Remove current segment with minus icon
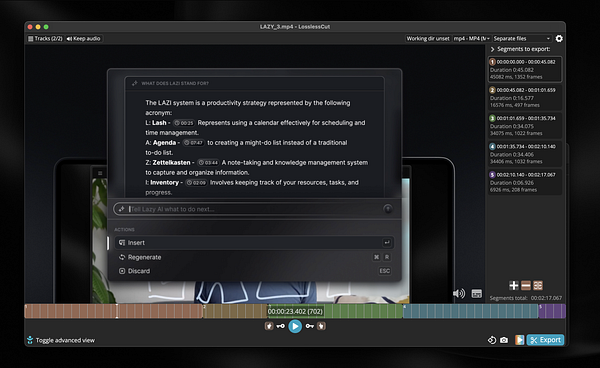 [x=526, y=285]
